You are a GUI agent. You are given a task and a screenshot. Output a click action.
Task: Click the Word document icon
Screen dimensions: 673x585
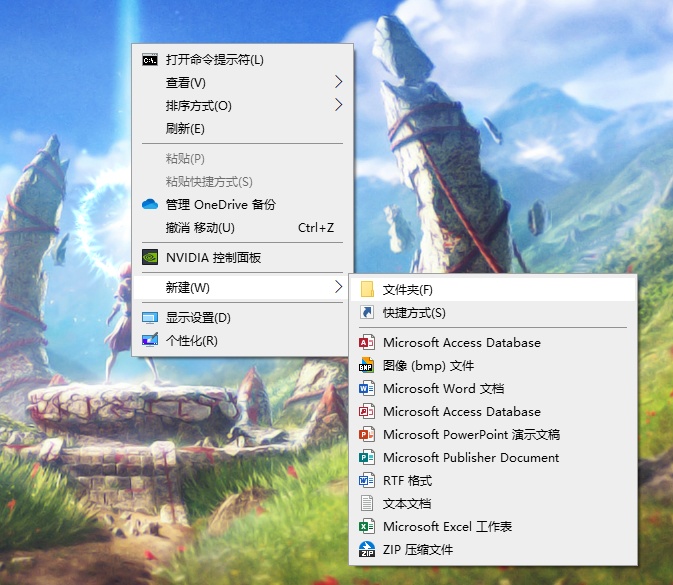(367, 388)
